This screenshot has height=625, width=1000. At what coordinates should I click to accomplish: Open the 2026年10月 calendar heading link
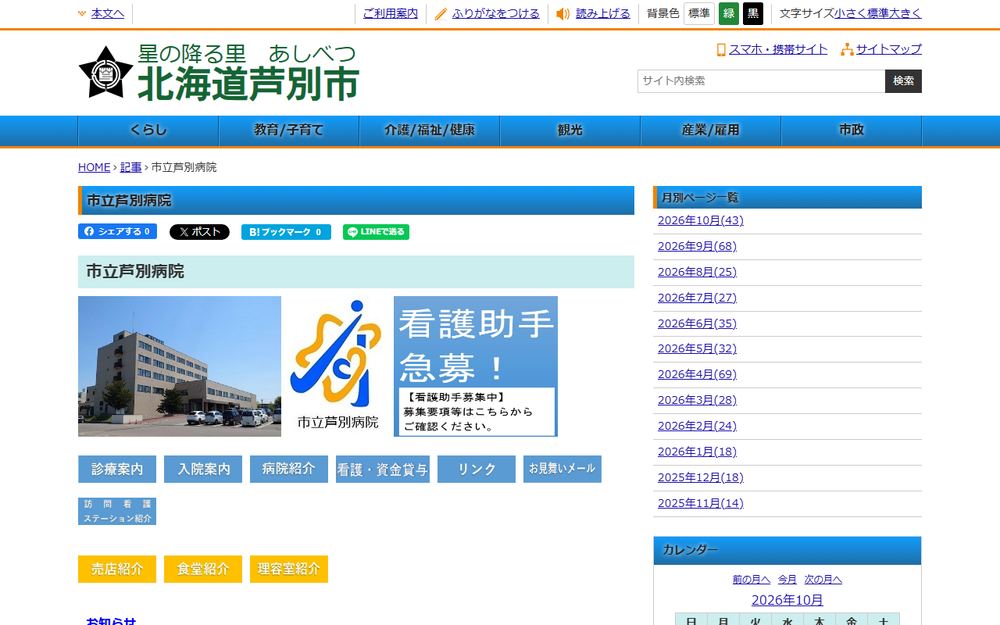[787, 600]
